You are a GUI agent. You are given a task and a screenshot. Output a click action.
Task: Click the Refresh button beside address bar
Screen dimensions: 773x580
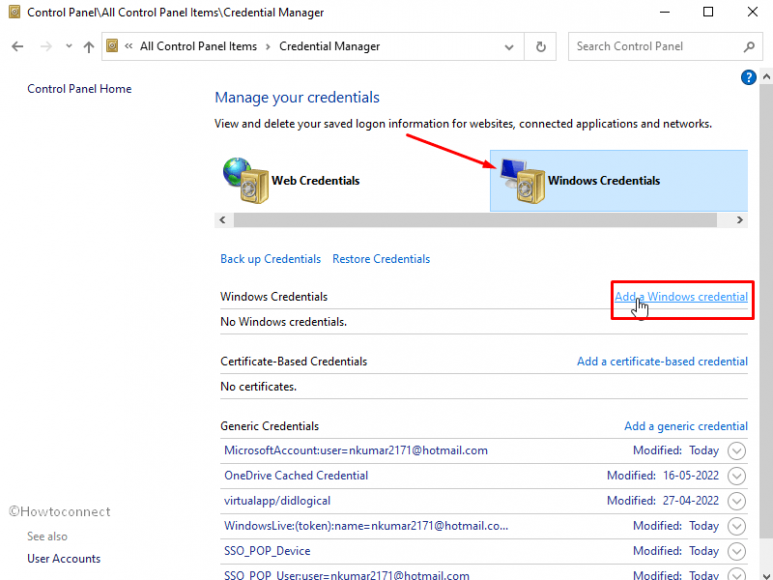point(541,47)
